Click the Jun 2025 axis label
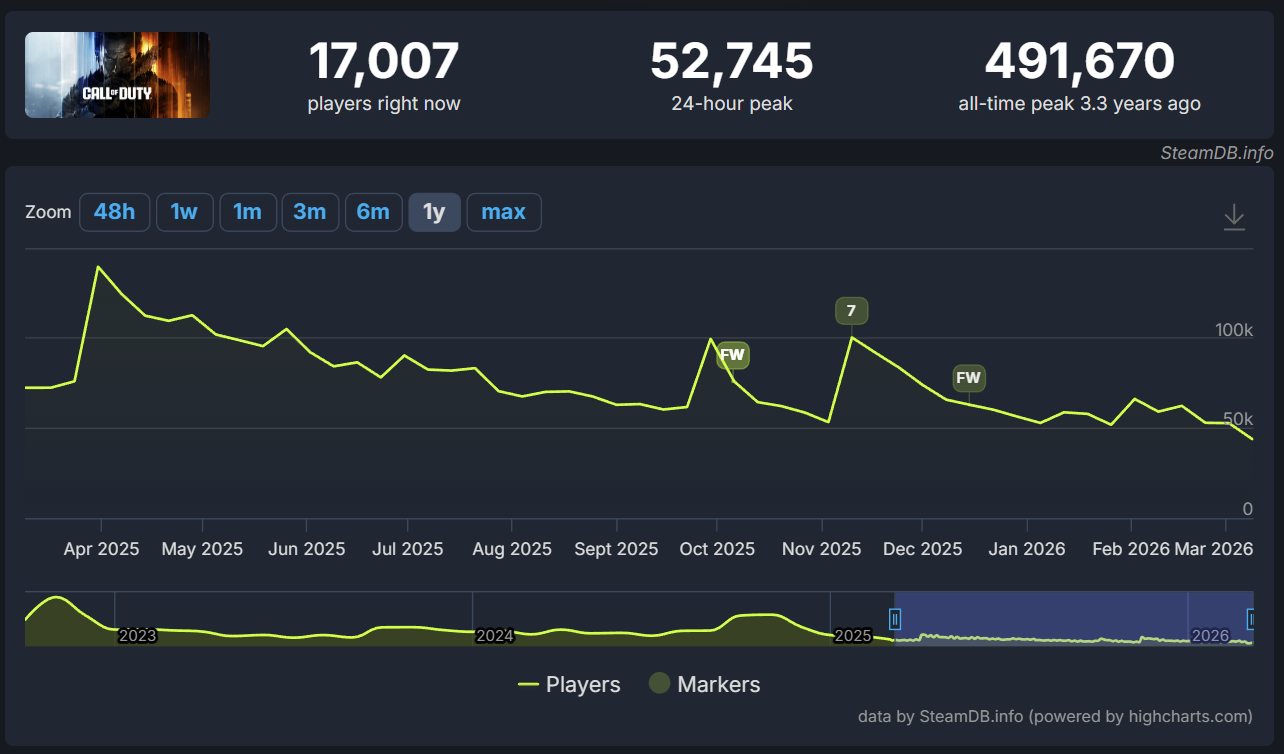Viewport: 1284px width, 754px height. (x=307, y=549)
